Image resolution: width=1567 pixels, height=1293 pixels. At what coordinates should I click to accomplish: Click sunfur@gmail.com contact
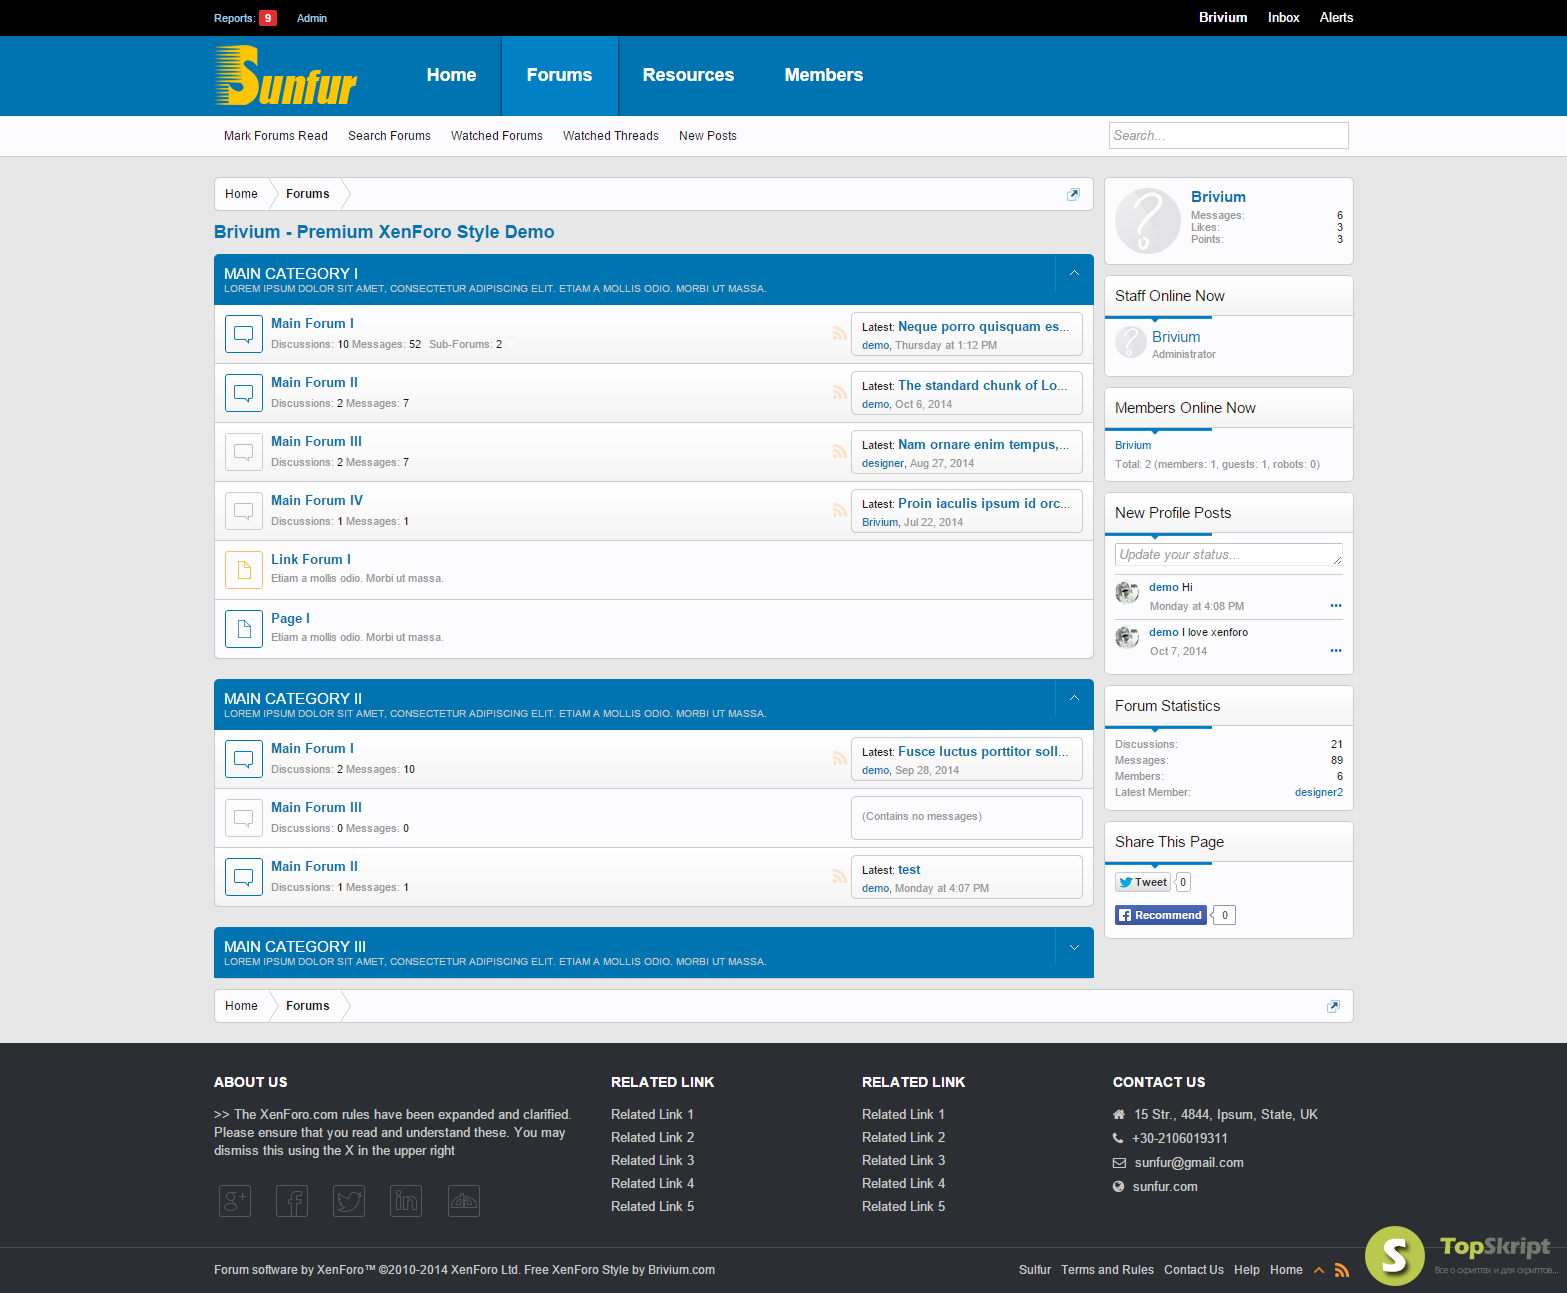[x=1189, y=1162]
